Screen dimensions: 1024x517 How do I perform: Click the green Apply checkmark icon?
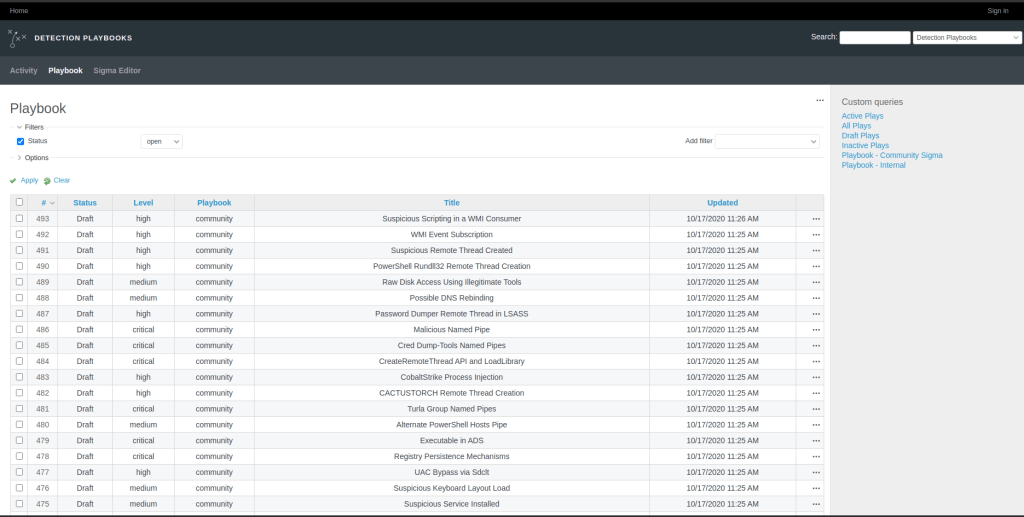[13, 181]
